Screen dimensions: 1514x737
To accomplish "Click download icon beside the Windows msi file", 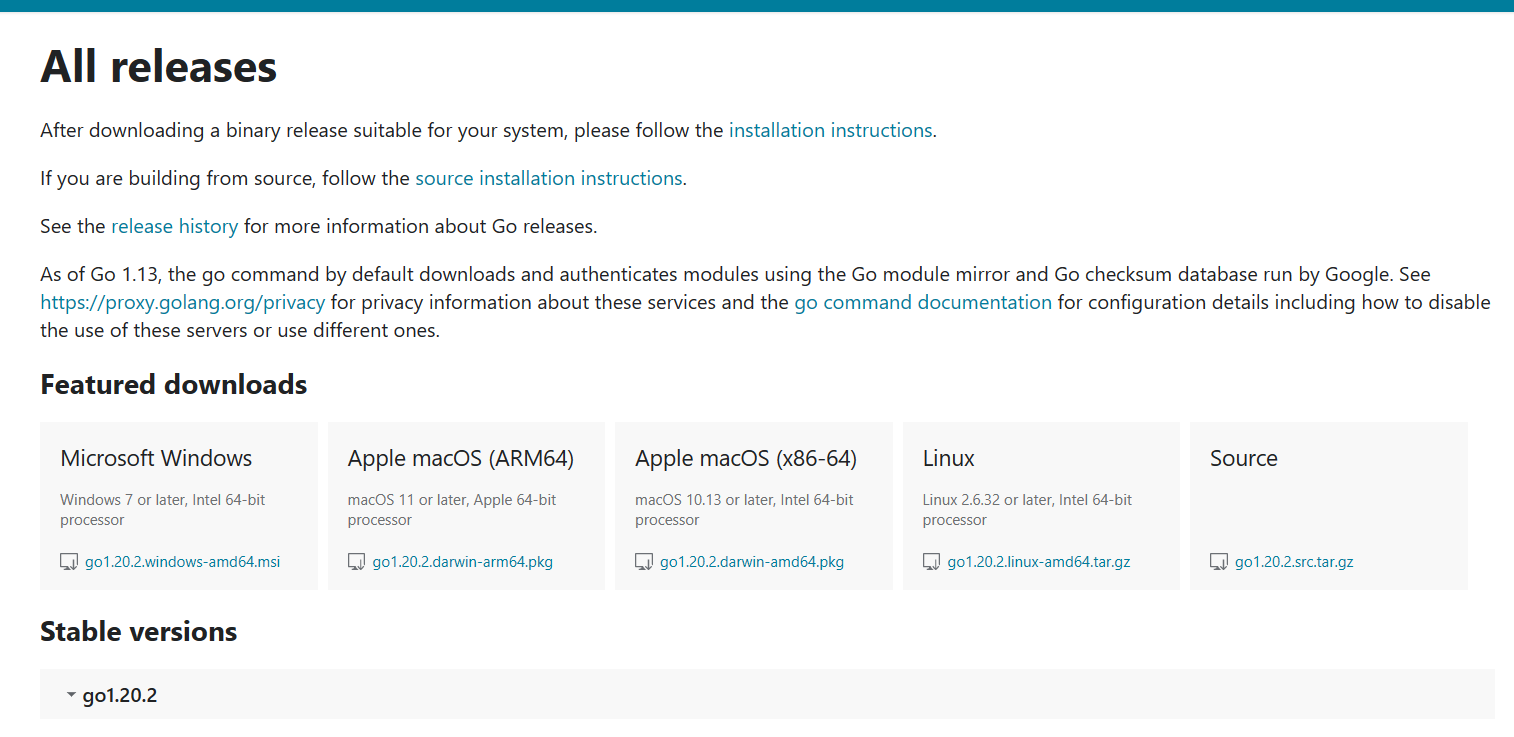I will tap(69, 562).
